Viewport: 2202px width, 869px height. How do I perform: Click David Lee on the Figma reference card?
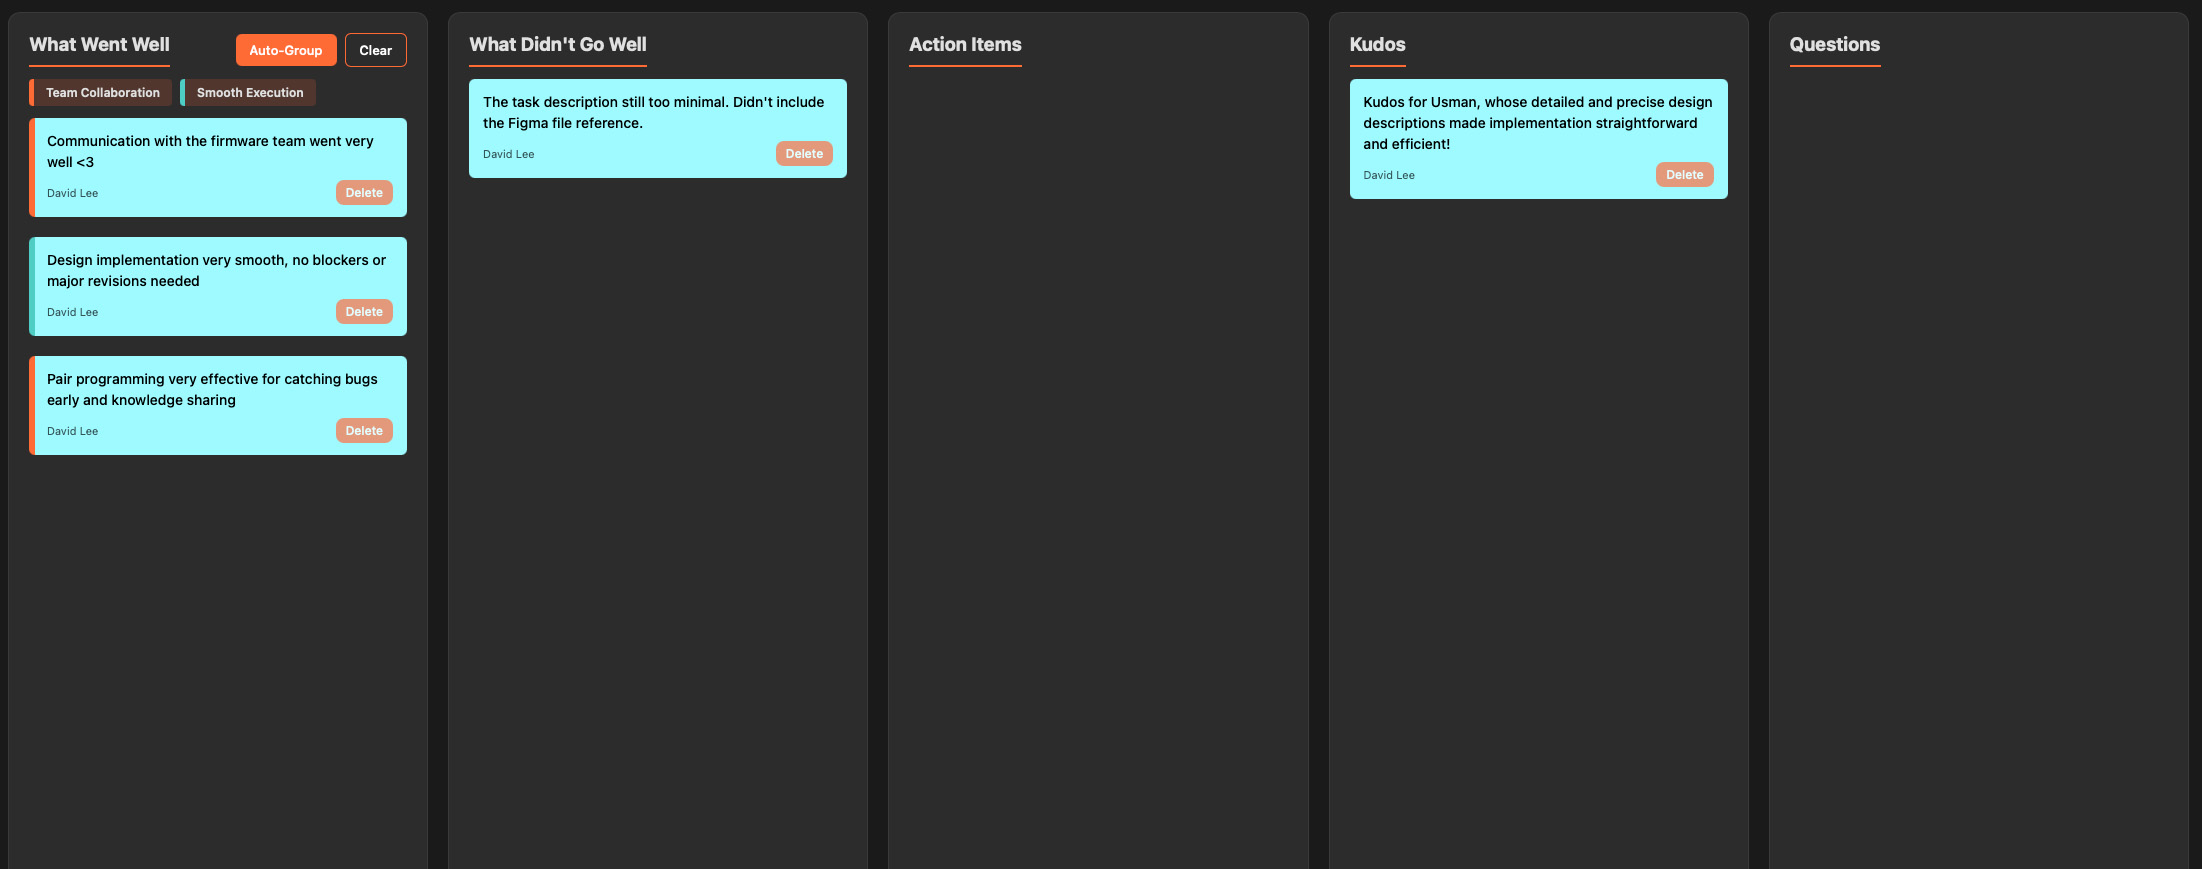(x=508, y=155)
